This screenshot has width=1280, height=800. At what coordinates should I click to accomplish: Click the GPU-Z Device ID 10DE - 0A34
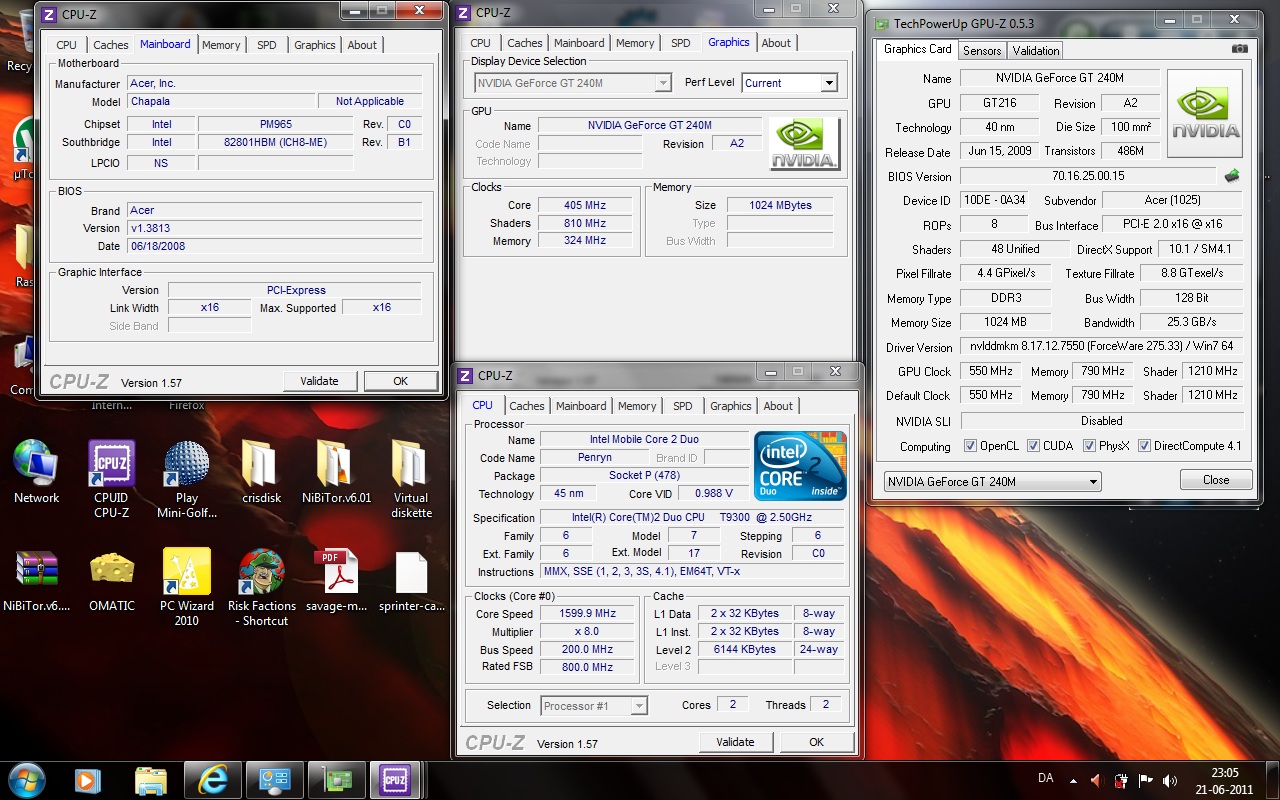pos(994,200)
